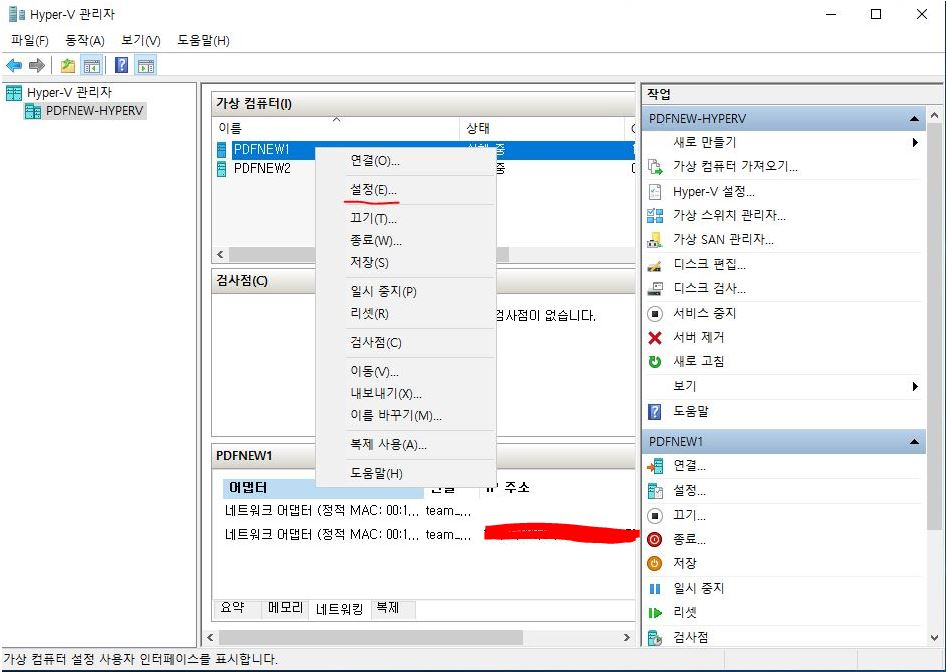Select the PDFNEW2 virtual machine row
The height and width of the screenshot is (672, 948).
425,169
